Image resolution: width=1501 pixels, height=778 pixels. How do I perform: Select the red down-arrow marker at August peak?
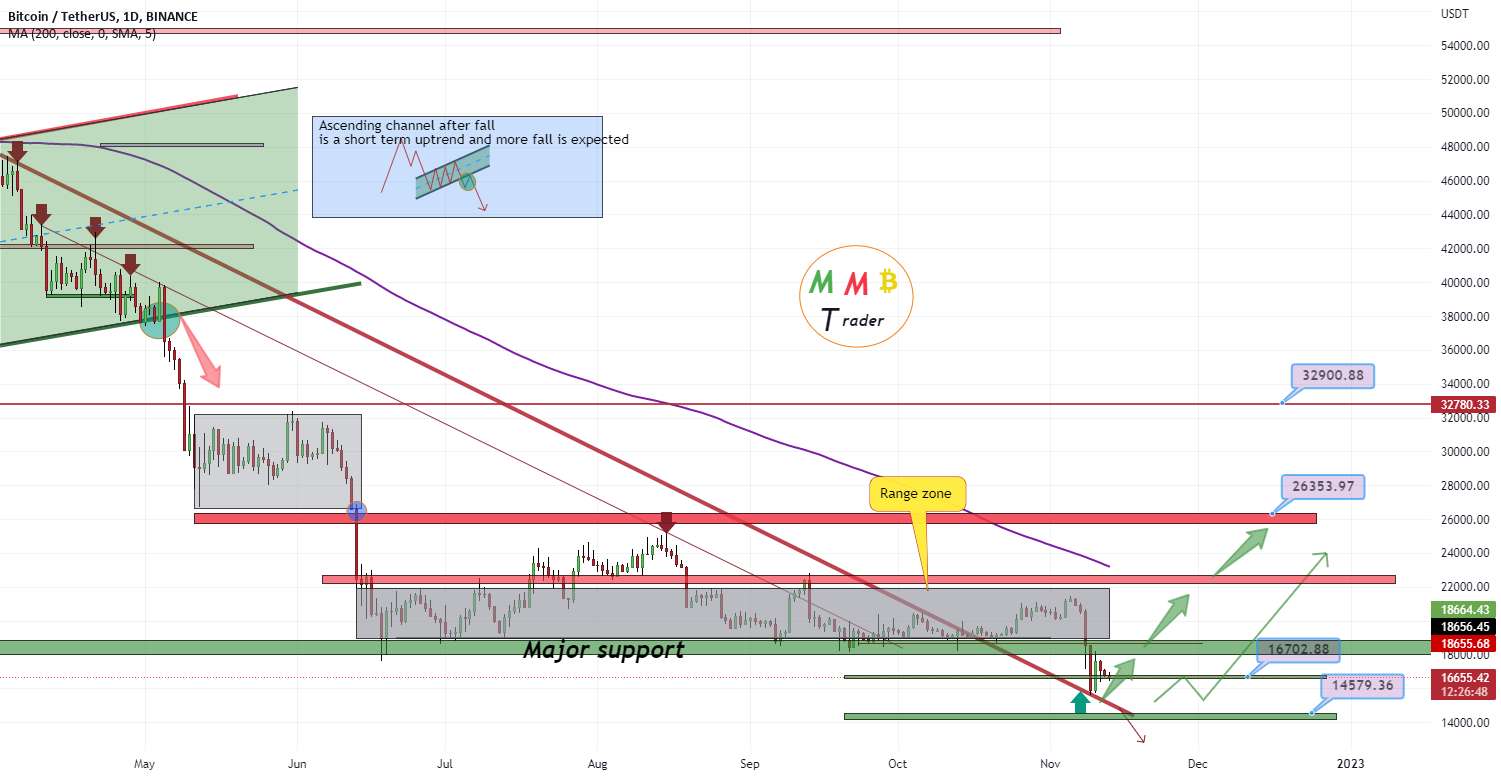click(666, 521)
